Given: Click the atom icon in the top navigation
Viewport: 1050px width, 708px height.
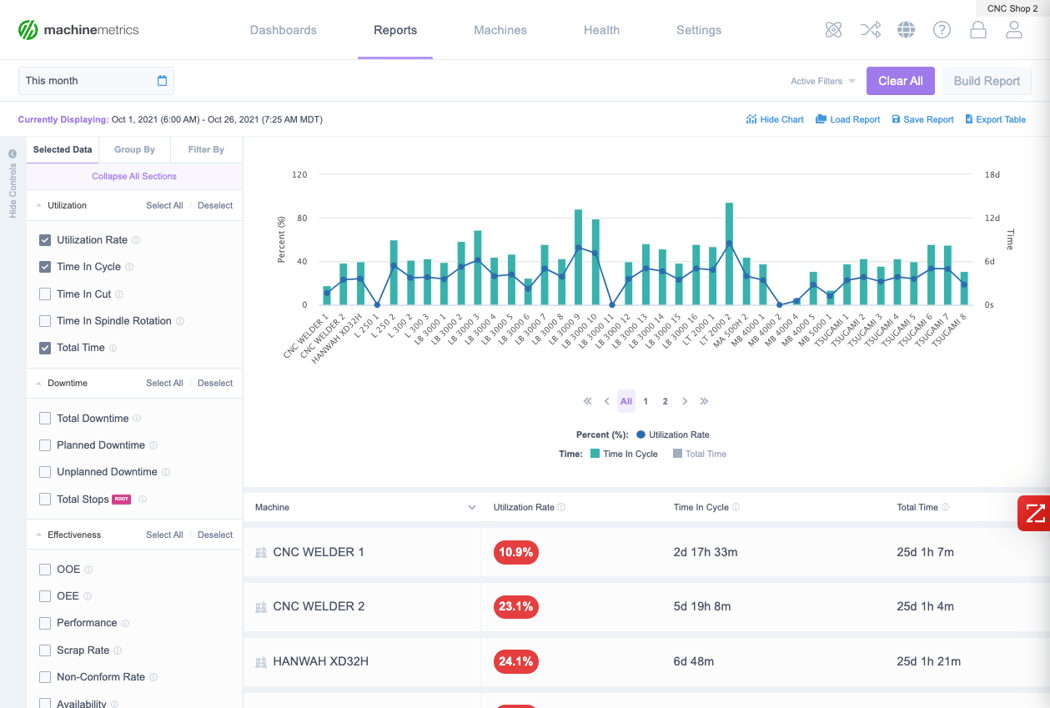Looking at the screenshot, I should 833,30.
